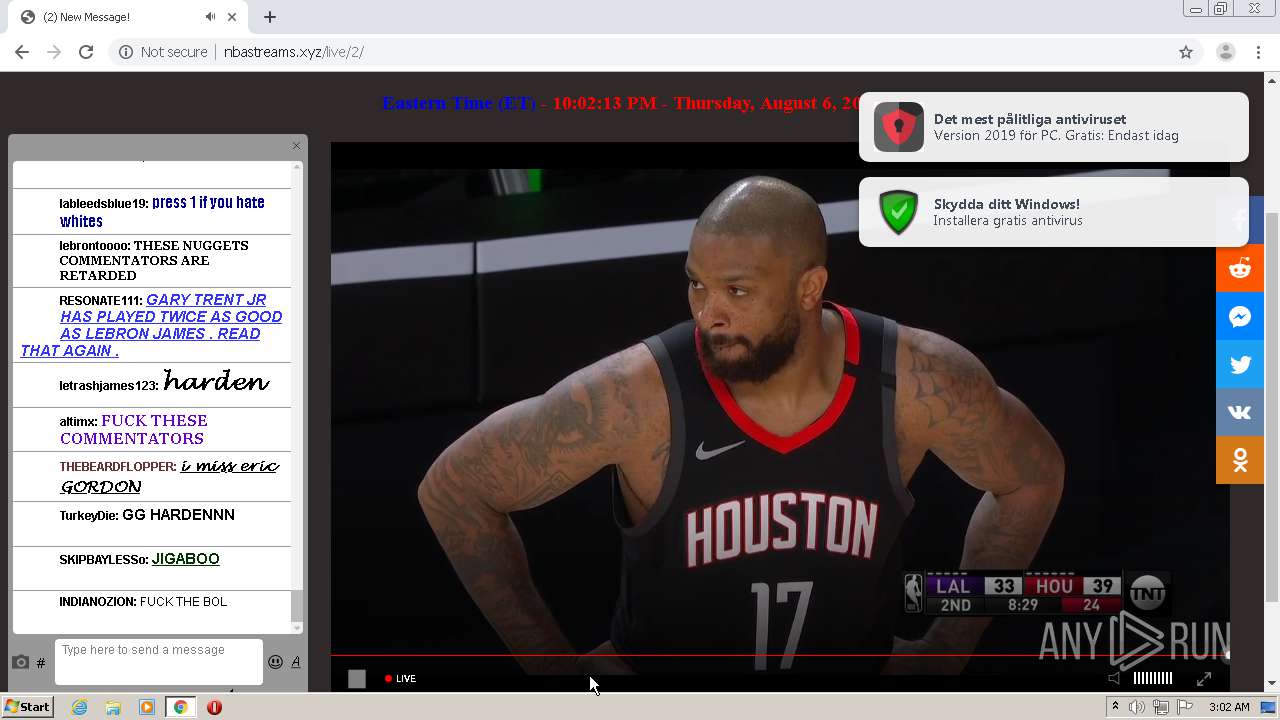Click the browser forward arrow
Viewport: 1280px width, 720px height.
(x=54, y=52)
